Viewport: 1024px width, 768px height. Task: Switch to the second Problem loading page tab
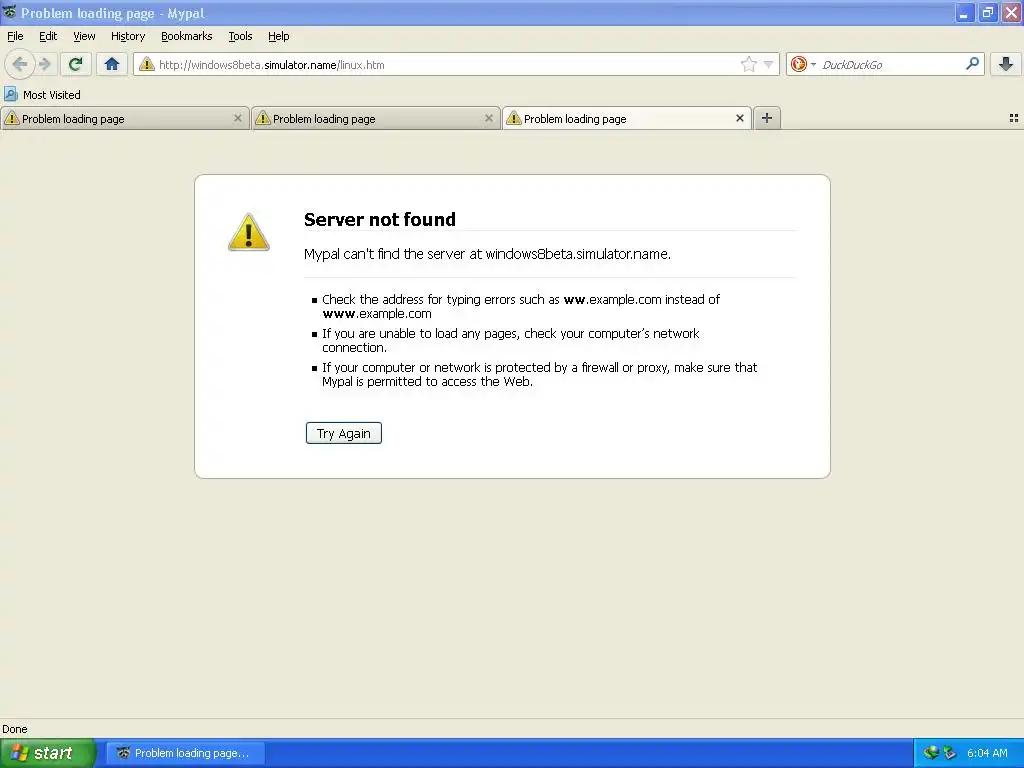pos(376,118)
